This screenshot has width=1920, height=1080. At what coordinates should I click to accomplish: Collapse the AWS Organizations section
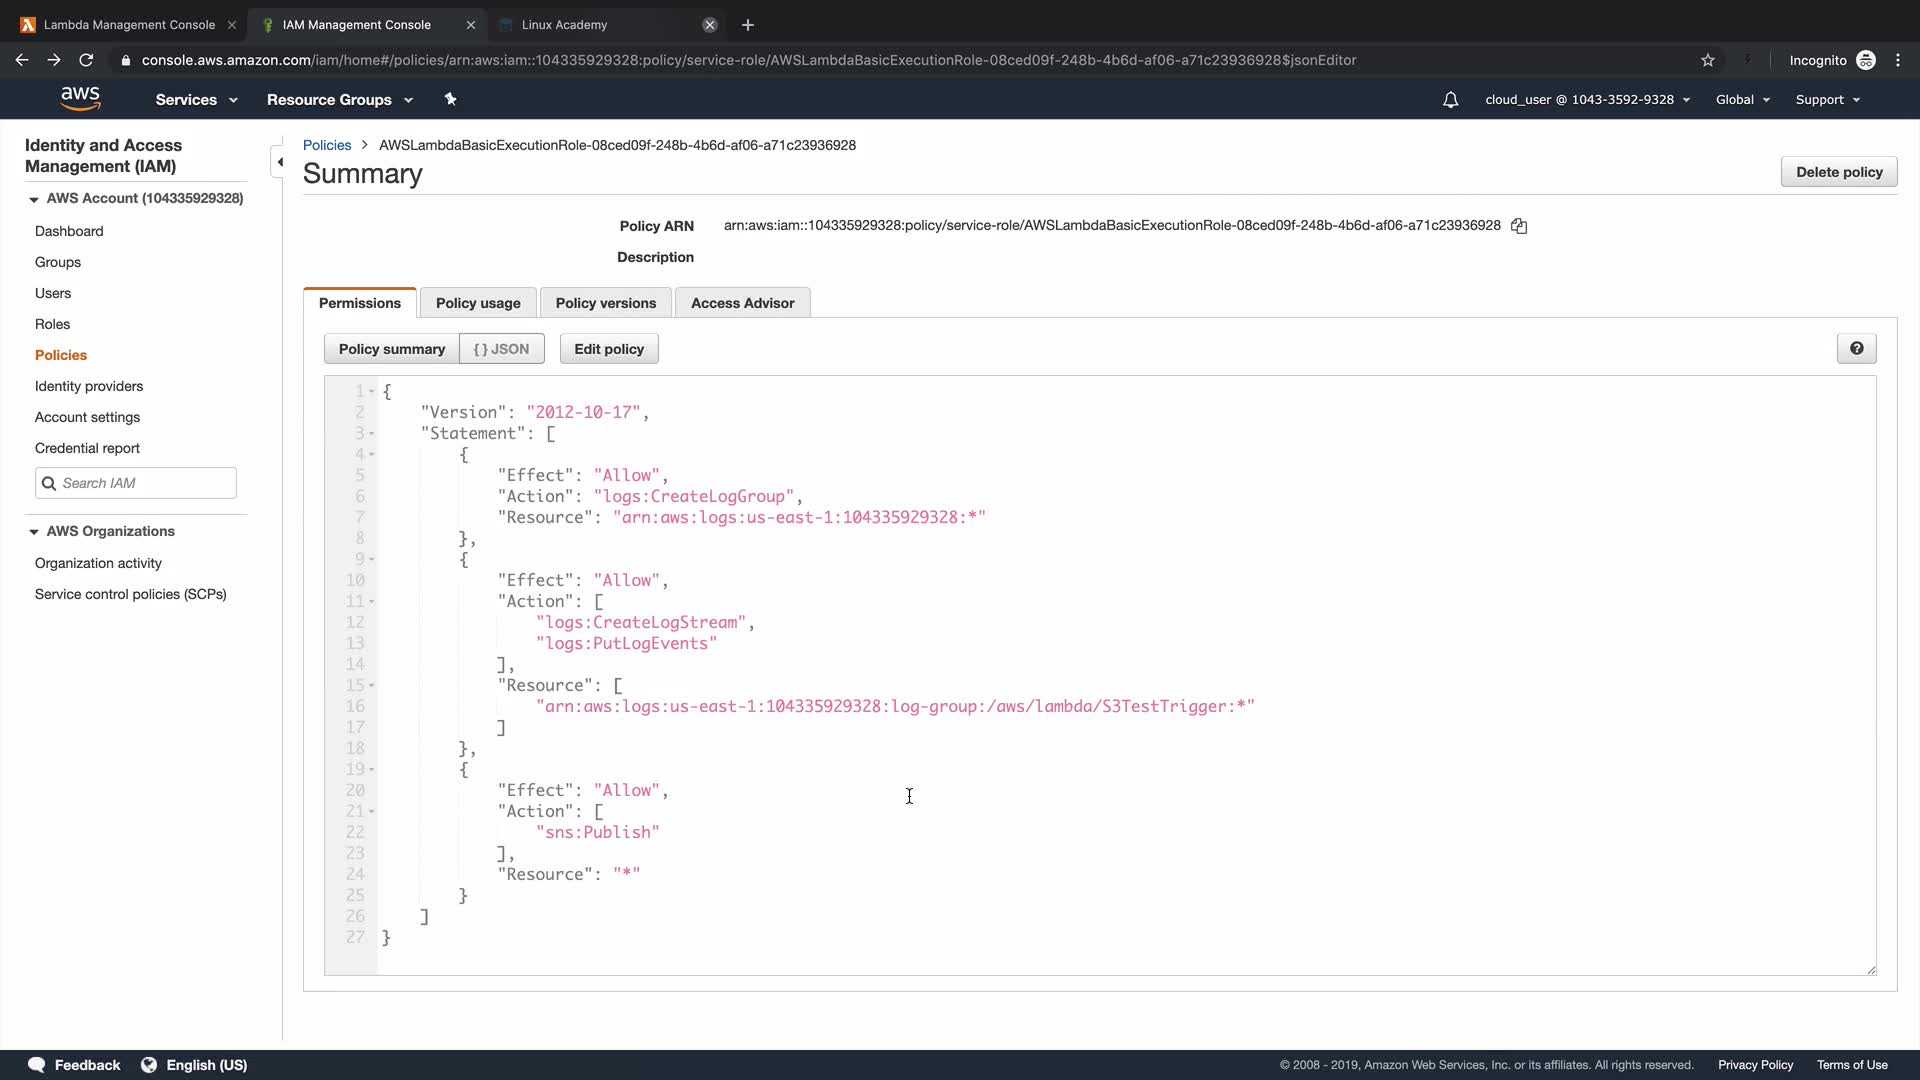coord(34,532)
